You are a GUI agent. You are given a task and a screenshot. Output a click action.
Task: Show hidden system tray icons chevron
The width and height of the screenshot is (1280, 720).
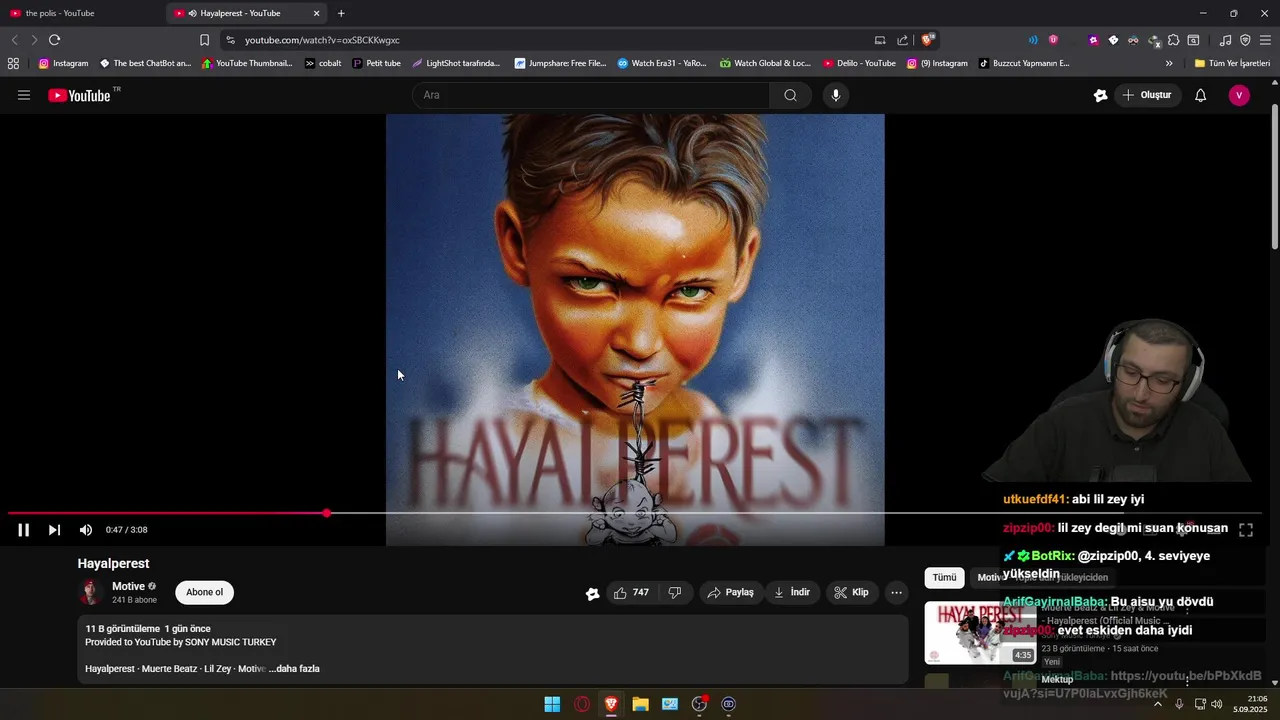(1158, 704)
